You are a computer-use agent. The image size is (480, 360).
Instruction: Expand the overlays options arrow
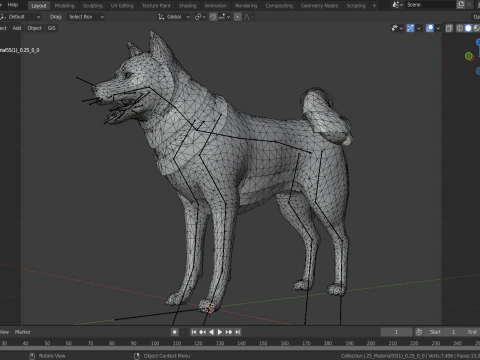[438, 28]
